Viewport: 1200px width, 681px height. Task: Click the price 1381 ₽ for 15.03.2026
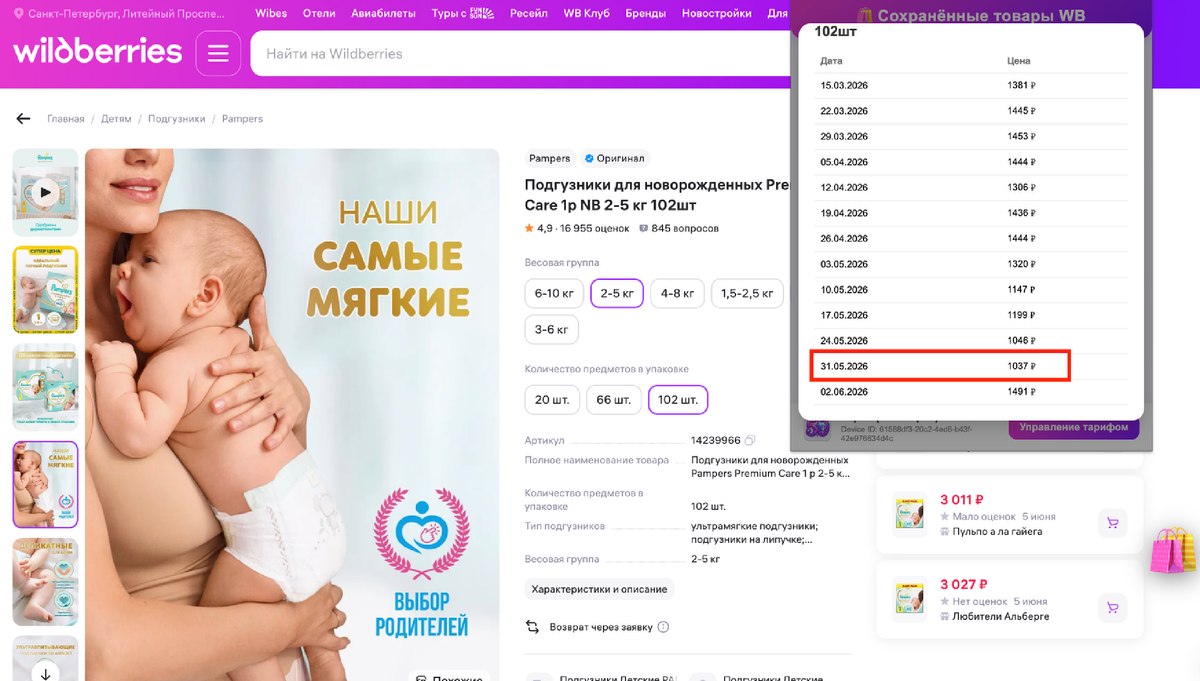pos(1021,86)
